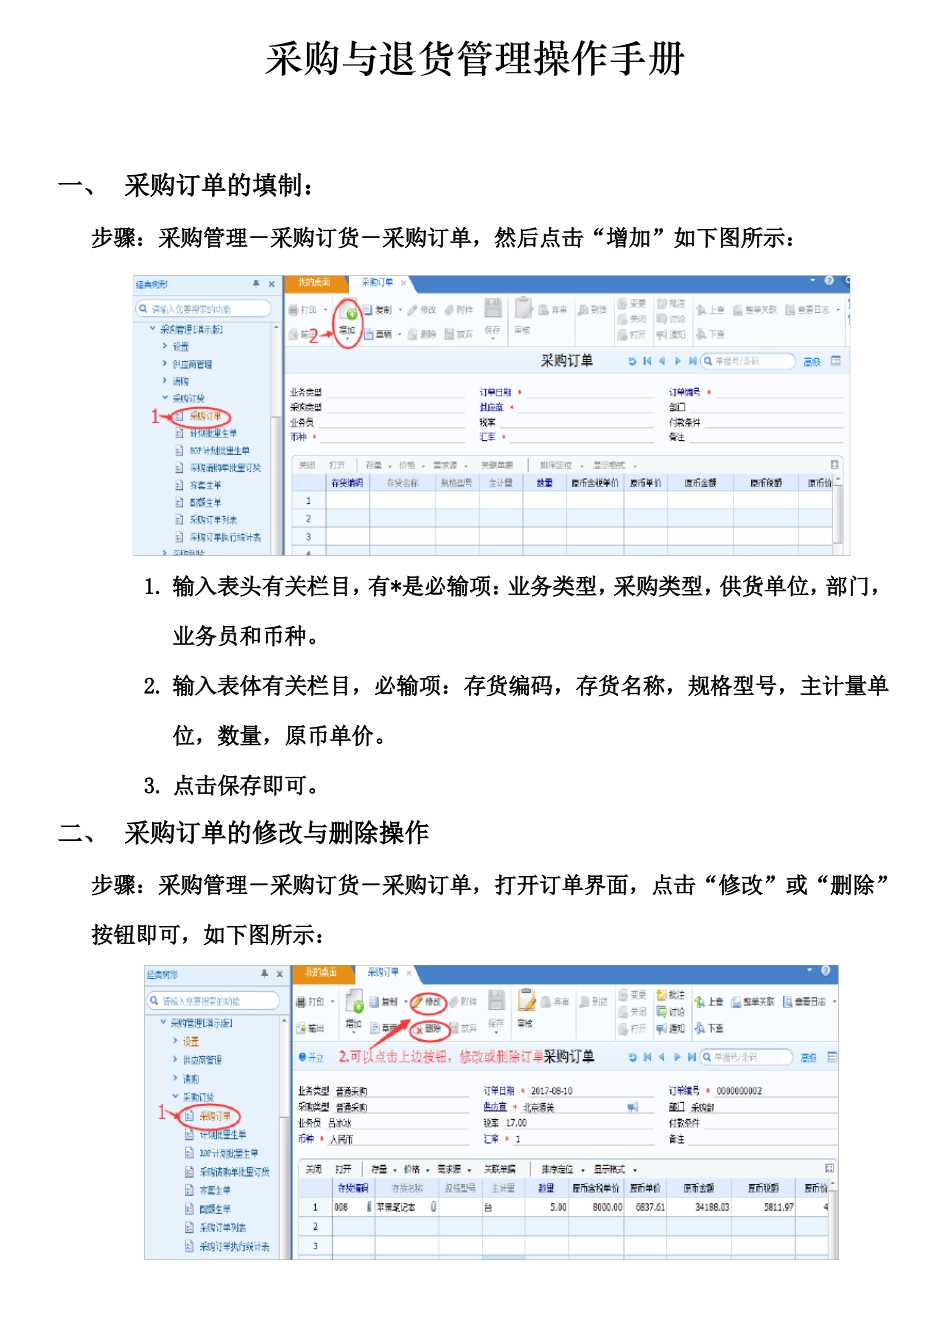950x1344 pixels.
Task: Click sidebar function search box in first figure
Action: (204, 309)
